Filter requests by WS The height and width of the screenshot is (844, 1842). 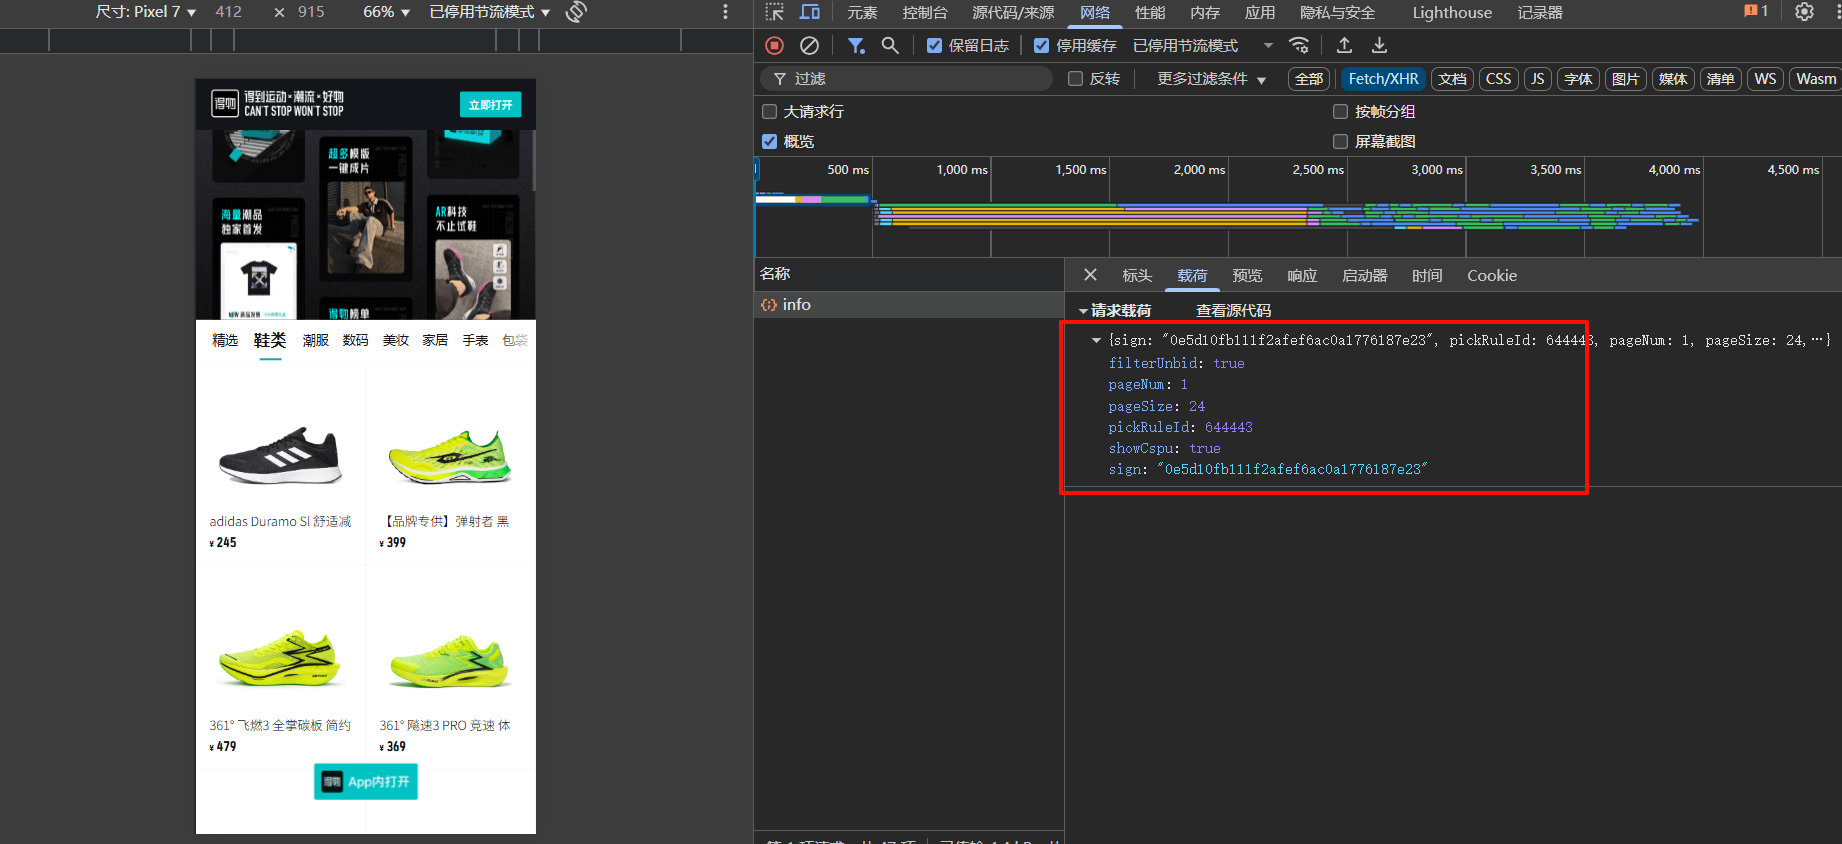click(x=1765, y=79)
